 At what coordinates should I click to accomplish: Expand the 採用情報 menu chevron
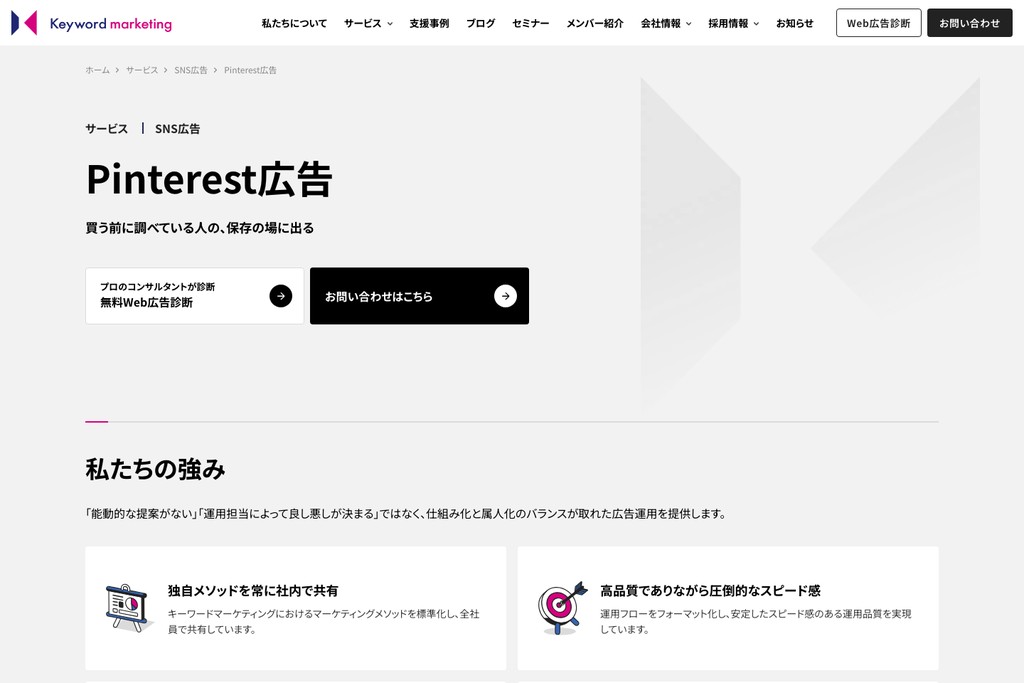click(756, 24)
